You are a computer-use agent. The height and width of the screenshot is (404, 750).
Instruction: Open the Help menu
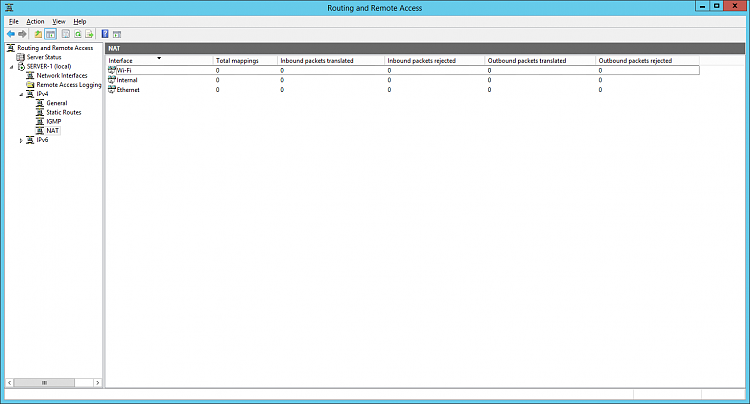79,22
